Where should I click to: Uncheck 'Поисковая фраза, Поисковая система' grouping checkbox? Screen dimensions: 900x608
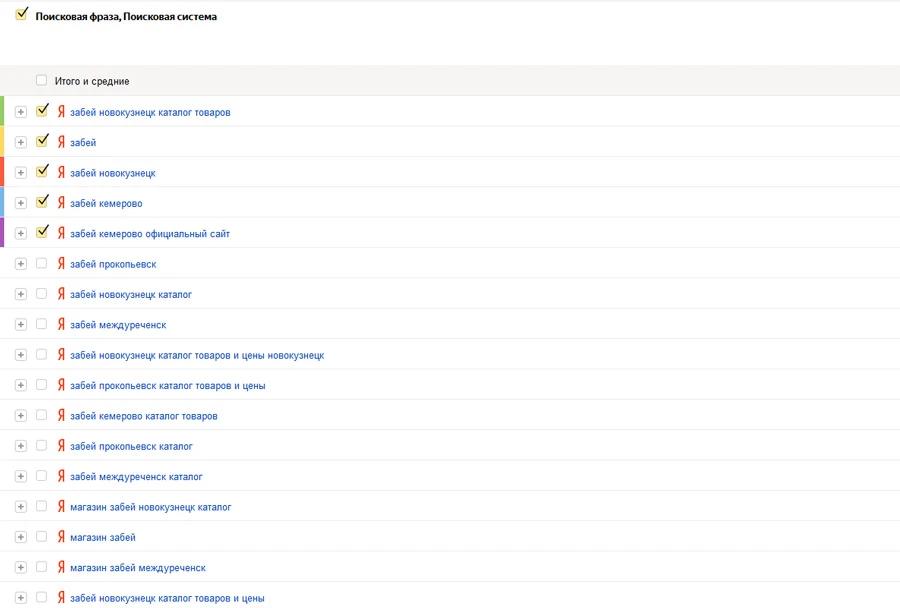pos(22,14)
